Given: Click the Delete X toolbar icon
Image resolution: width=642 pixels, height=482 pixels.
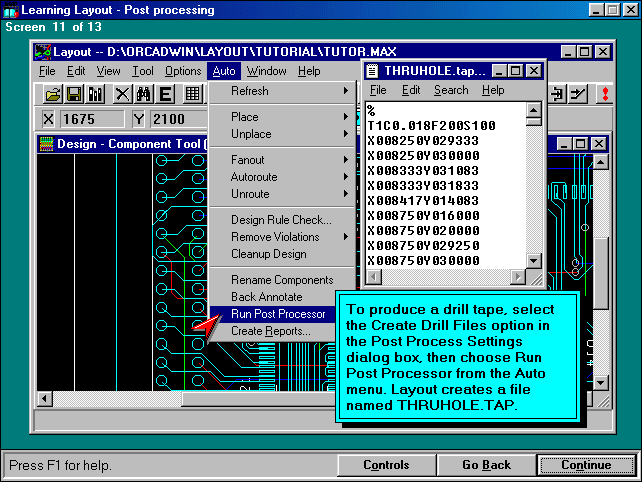Looking at the screenshot, I should tap(122, 94).
